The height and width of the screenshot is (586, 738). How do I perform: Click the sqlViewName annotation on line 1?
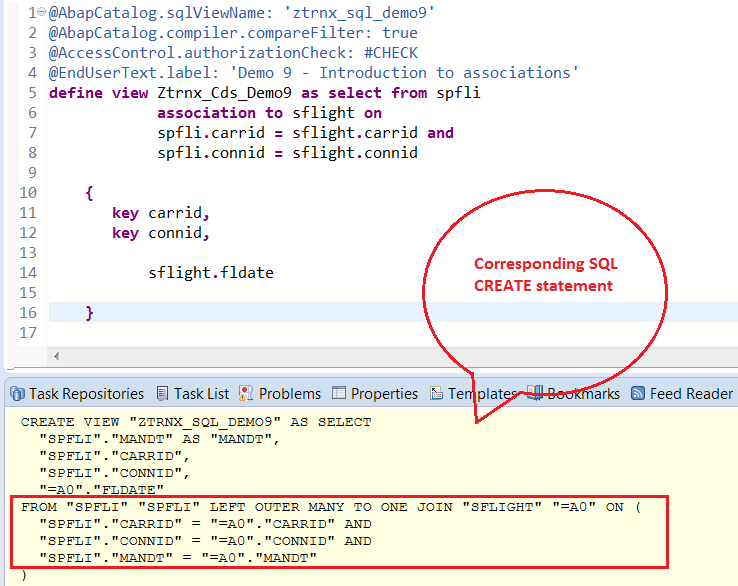(242, 13)
